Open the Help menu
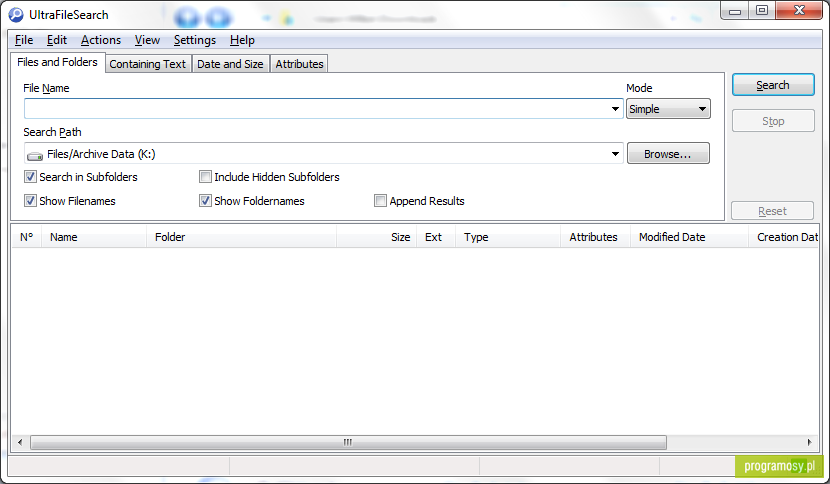This screenshot has width=830, height=484. pos(242,40)
